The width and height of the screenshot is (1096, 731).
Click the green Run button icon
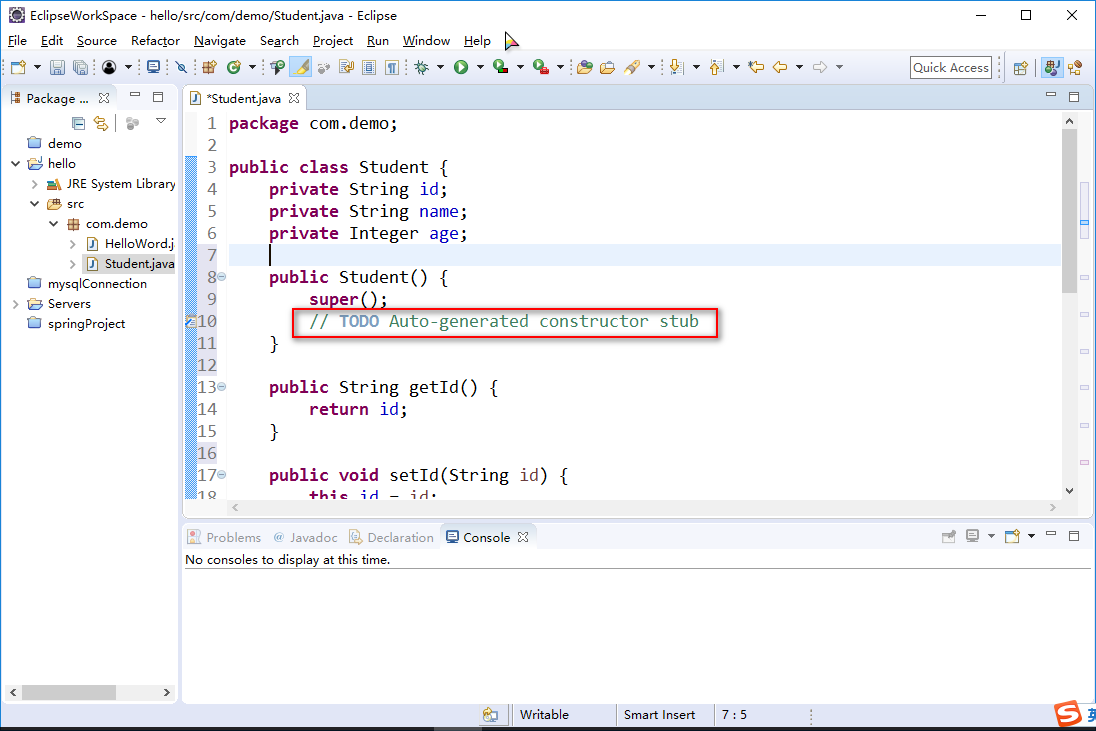click(461, 67)
